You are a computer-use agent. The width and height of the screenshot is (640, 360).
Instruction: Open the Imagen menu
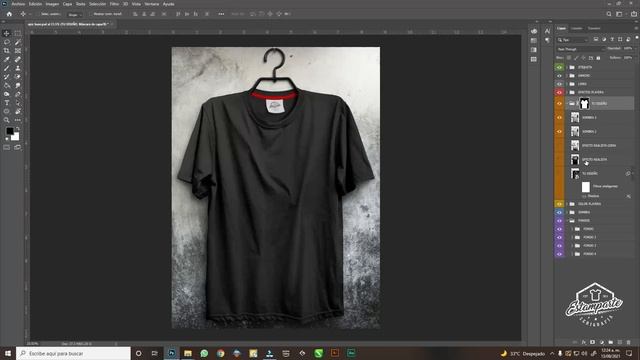point(52,4)
